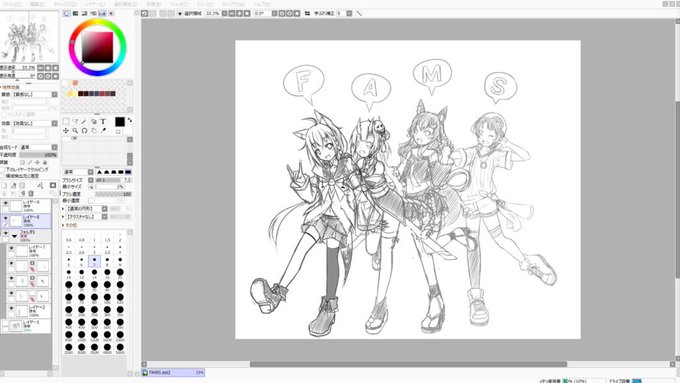Hide レイヤー2 using its eye icon
Screen dimensions: 680x383
(x=11, y=308)
